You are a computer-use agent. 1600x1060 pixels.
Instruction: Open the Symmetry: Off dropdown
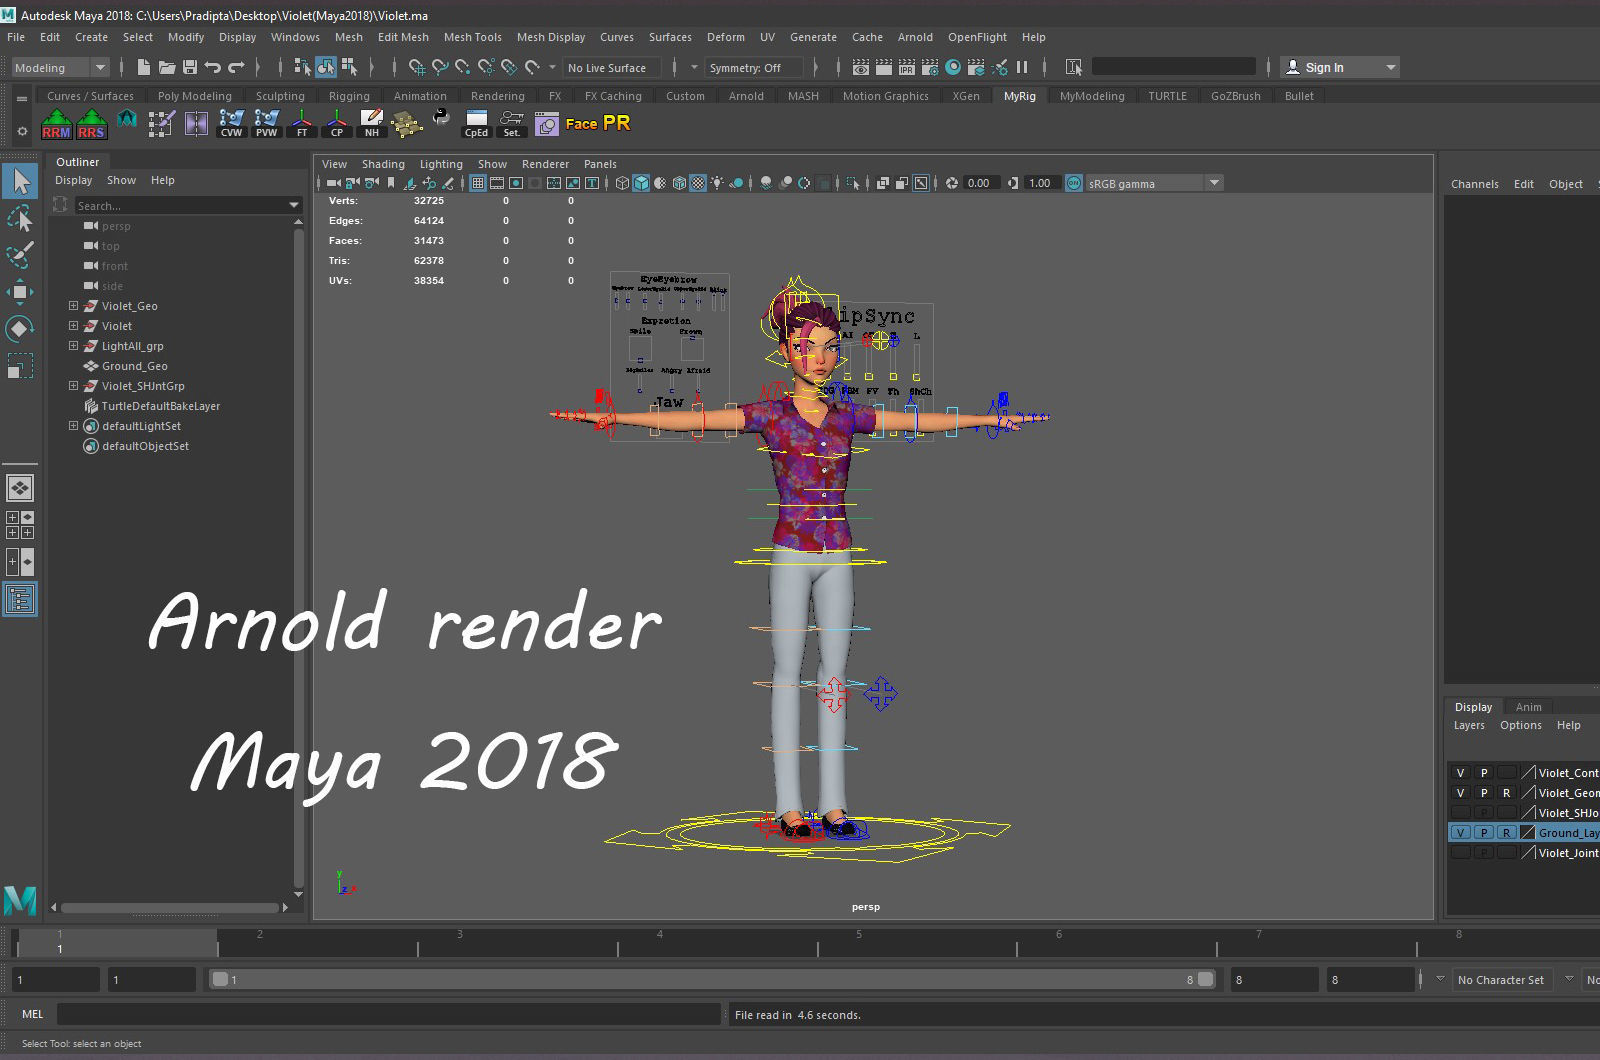(x=754, y=68)
